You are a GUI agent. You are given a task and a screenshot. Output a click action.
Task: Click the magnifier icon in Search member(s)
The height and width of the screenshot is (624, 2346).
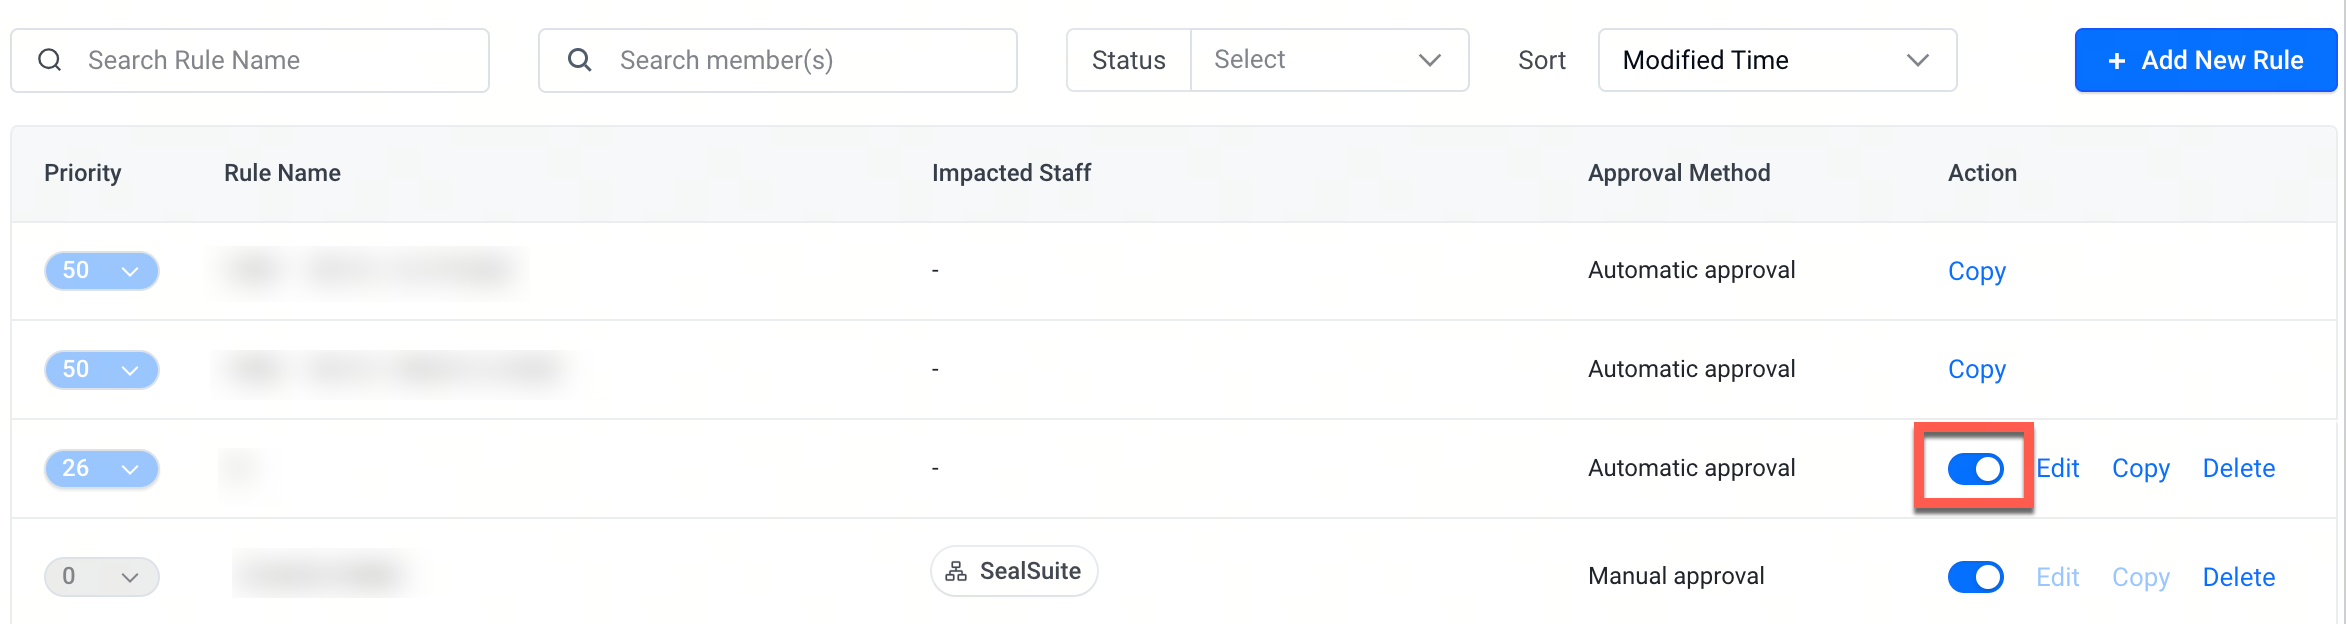[x=579, y=60]
